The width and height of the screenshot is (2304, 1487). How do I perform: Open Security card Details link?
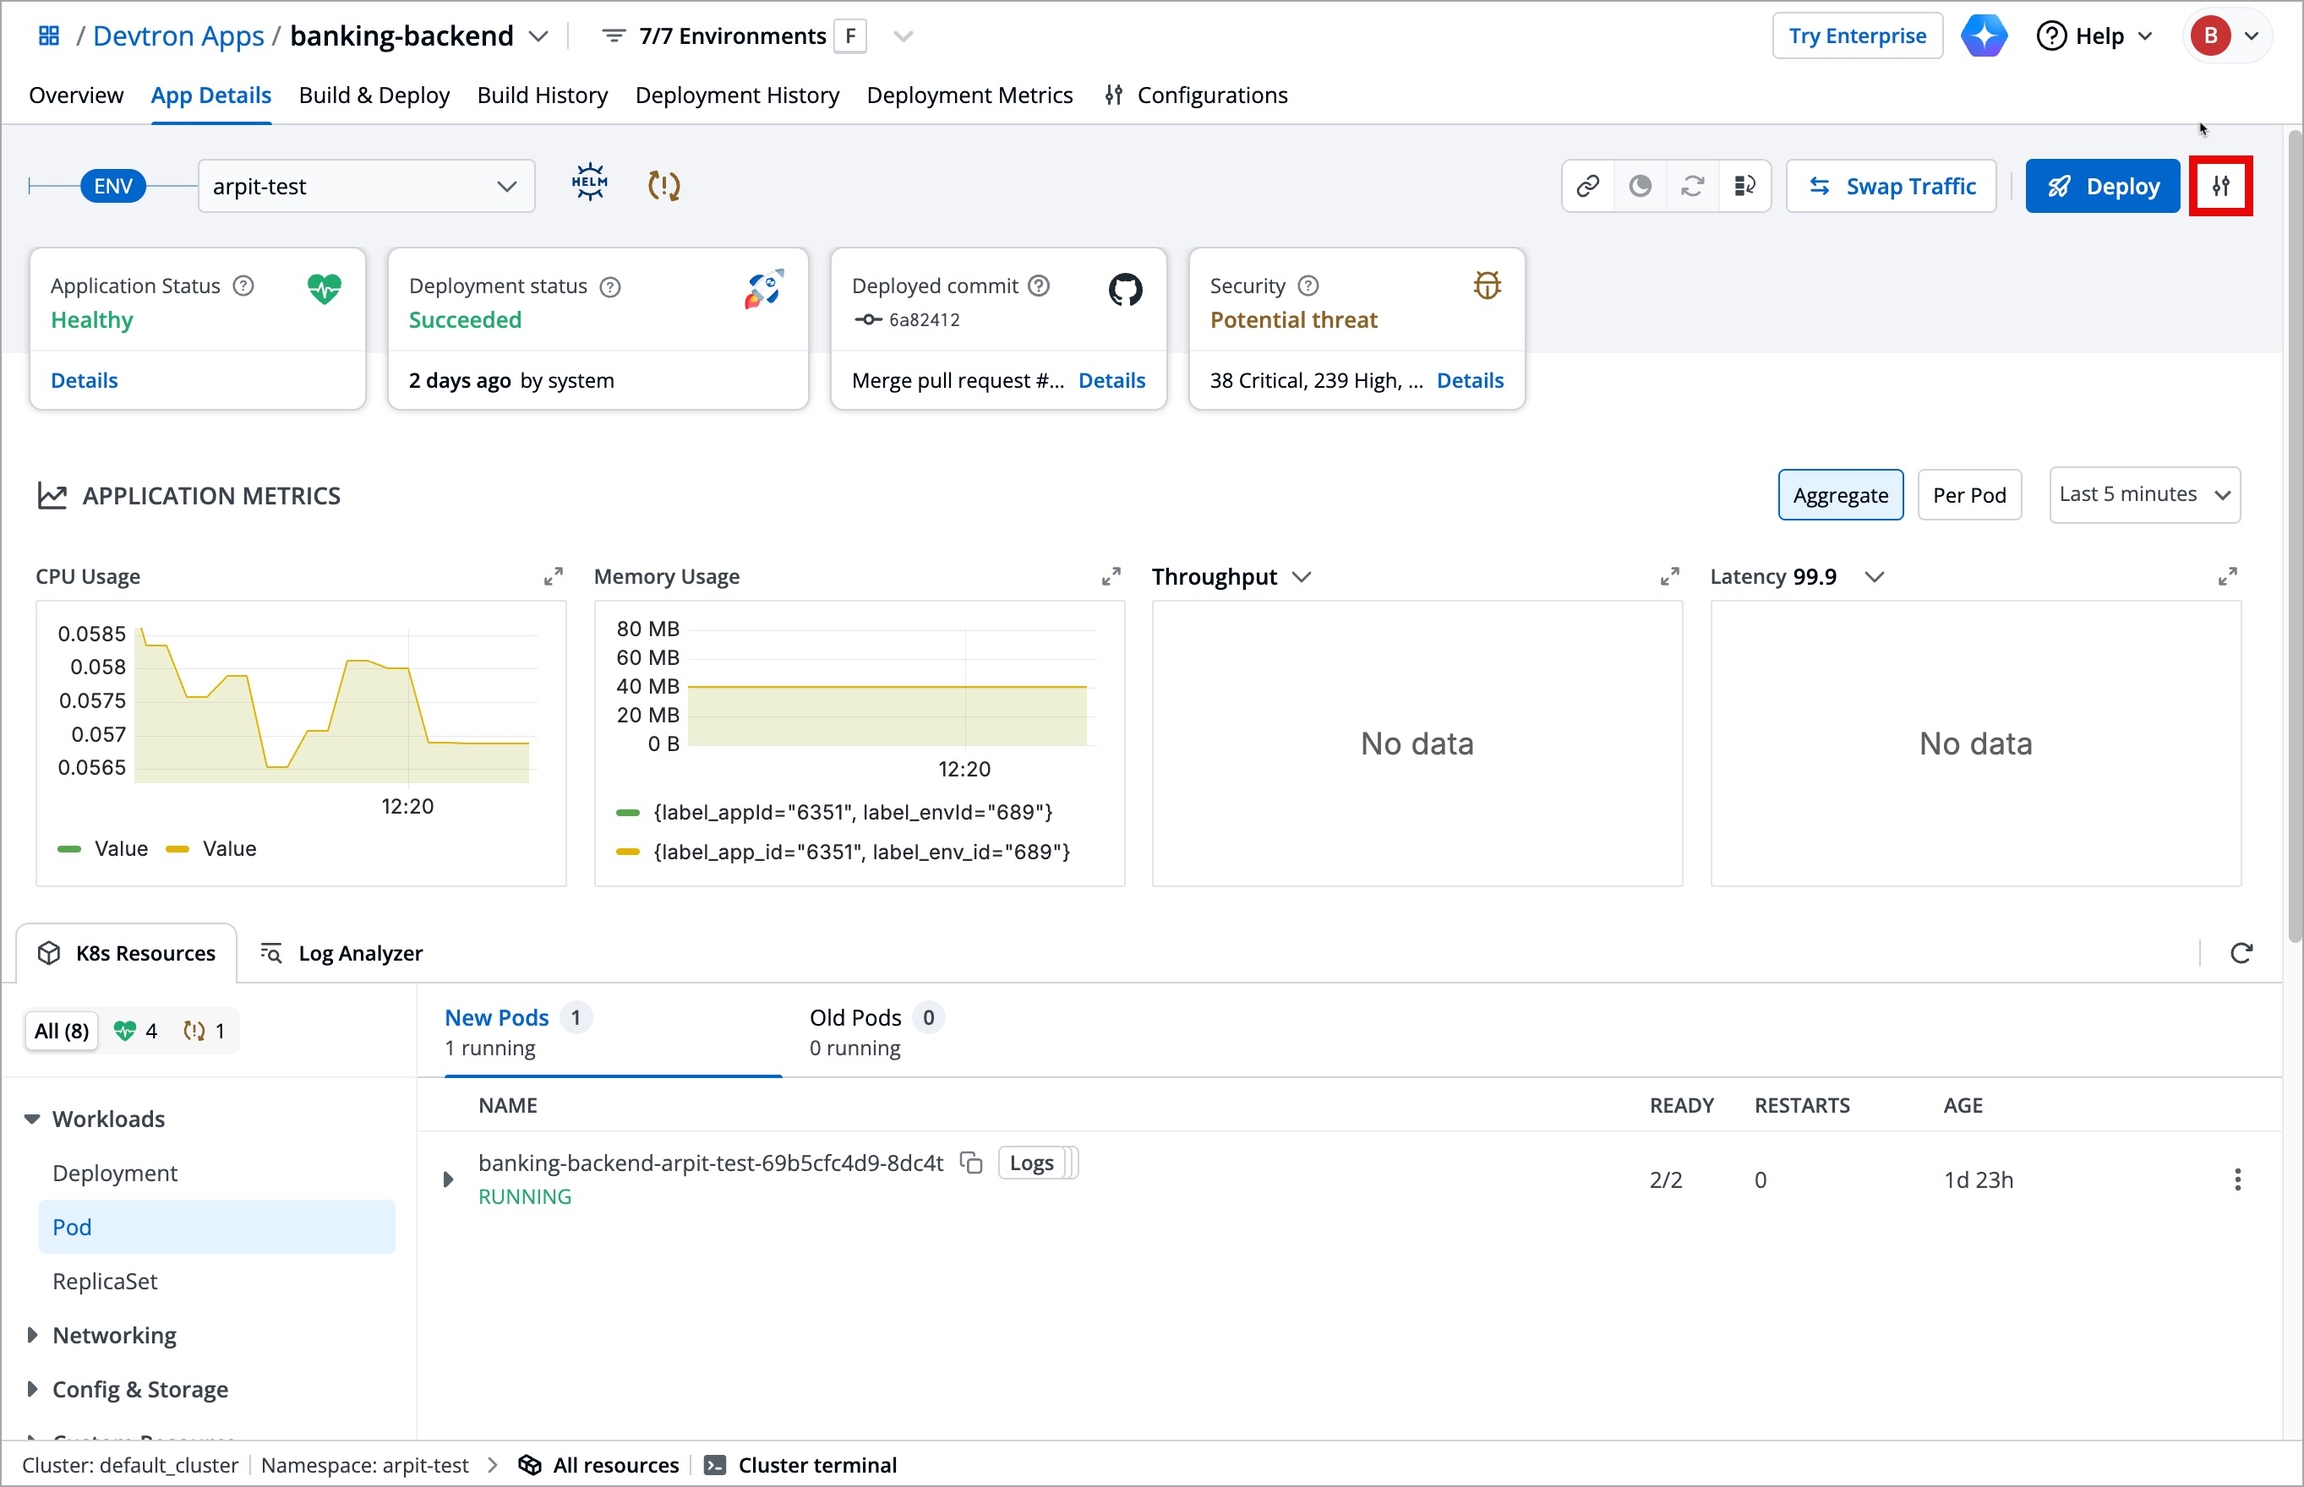(x=1469, y=380)
